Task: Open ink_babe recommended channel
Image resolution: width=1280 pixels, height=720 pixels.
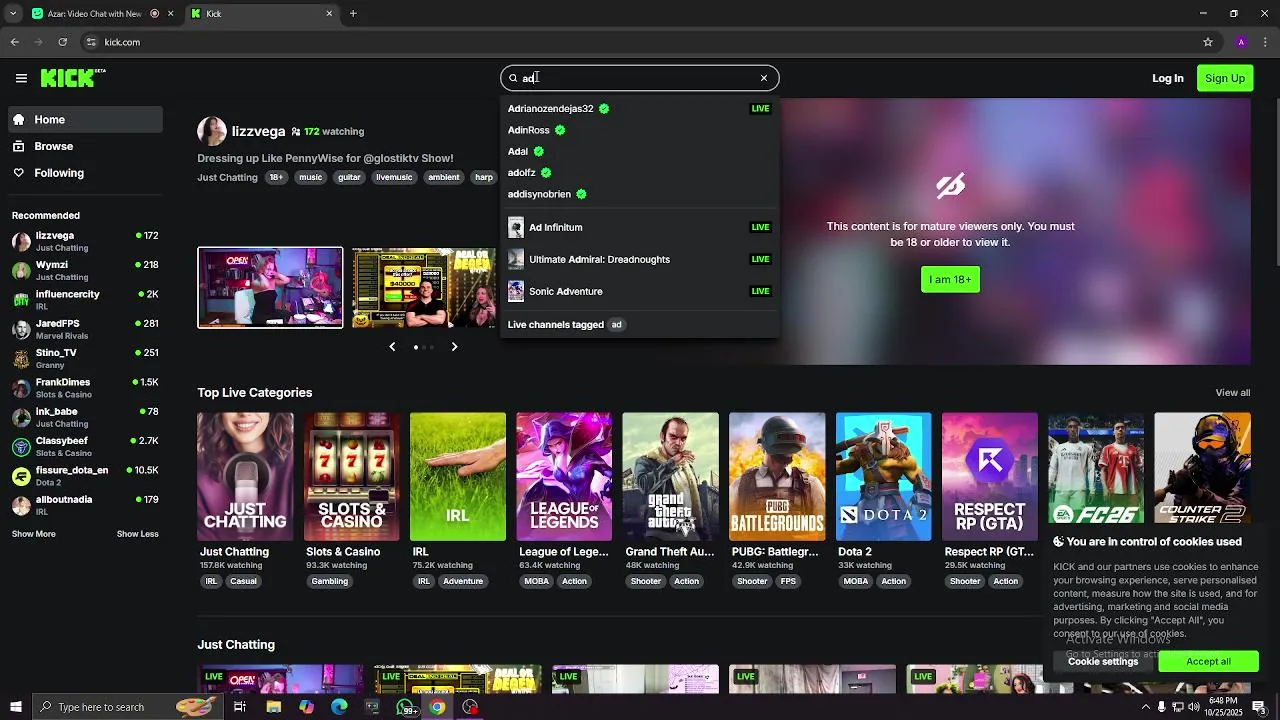Action: (x=86, y=417)
